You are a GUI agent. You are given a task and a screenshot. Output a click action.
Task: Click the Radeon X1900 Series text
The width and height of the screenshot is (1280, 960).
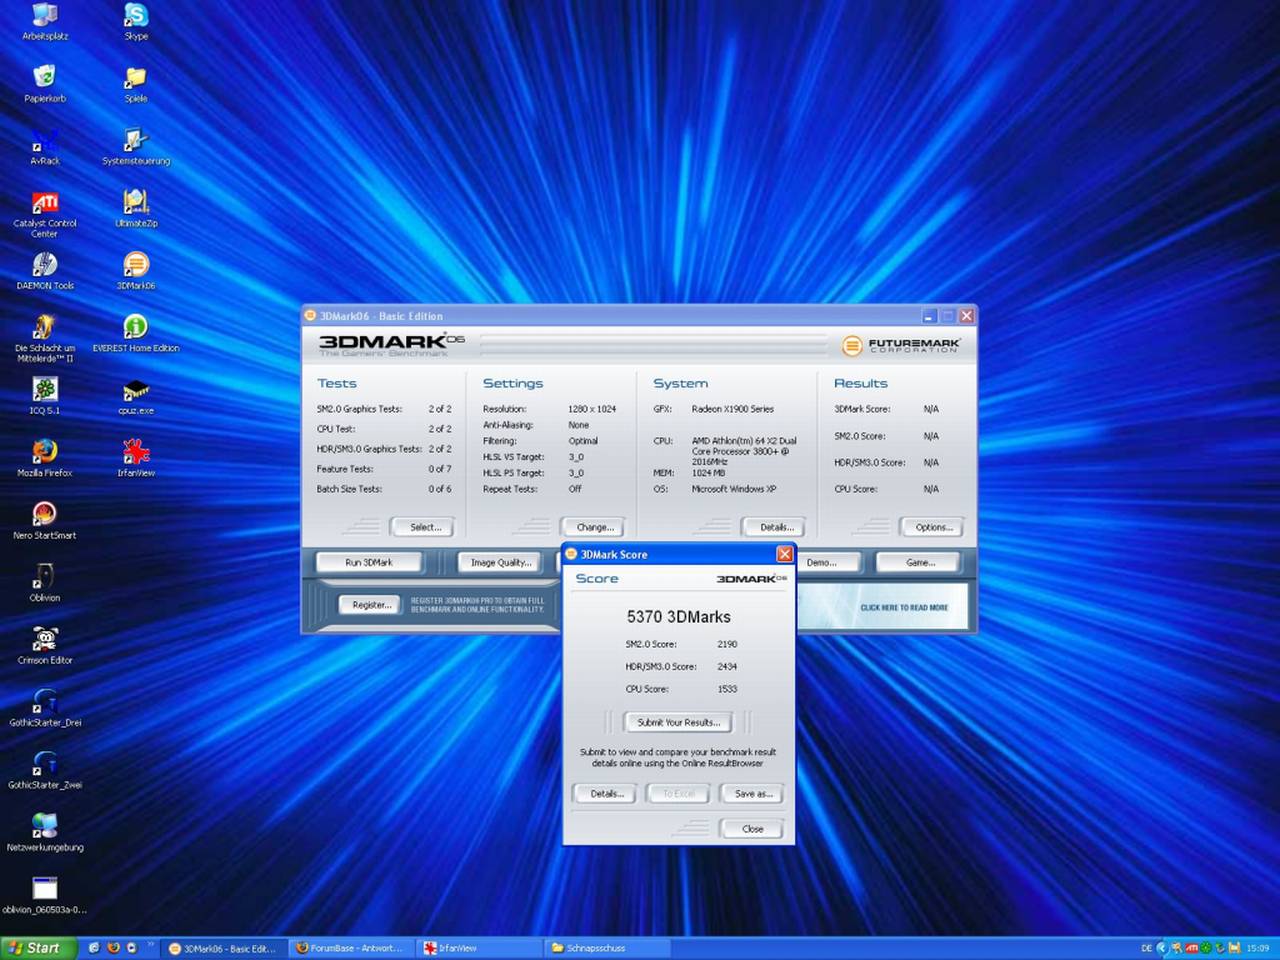pos(732,409)
